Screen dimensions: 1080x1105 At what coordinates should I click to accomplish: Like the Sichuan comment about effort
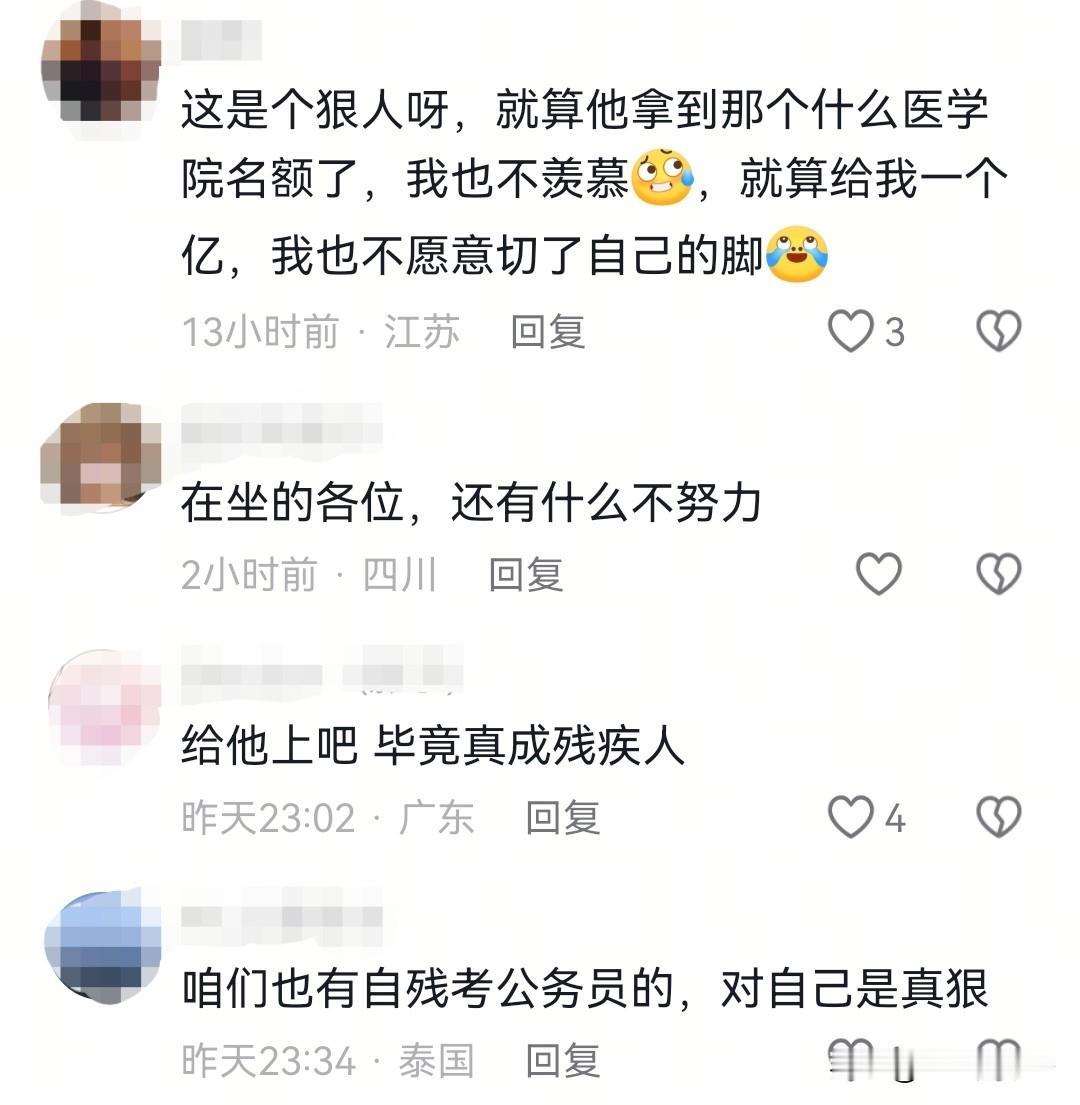[879, 574]
